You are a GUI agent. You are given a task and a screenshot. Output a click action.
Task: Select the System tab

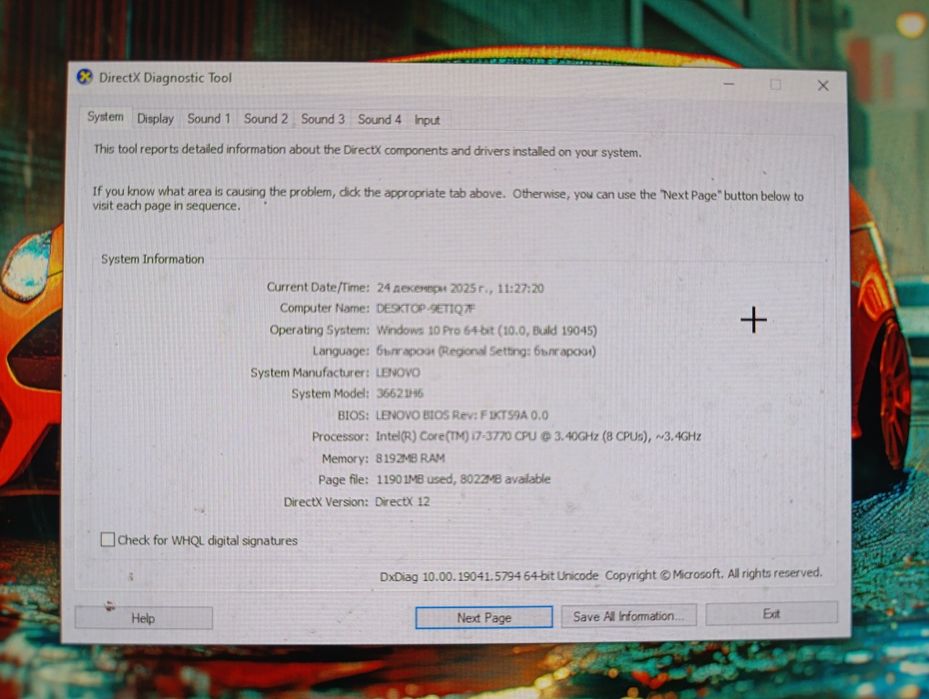click(x=105, y=117)
